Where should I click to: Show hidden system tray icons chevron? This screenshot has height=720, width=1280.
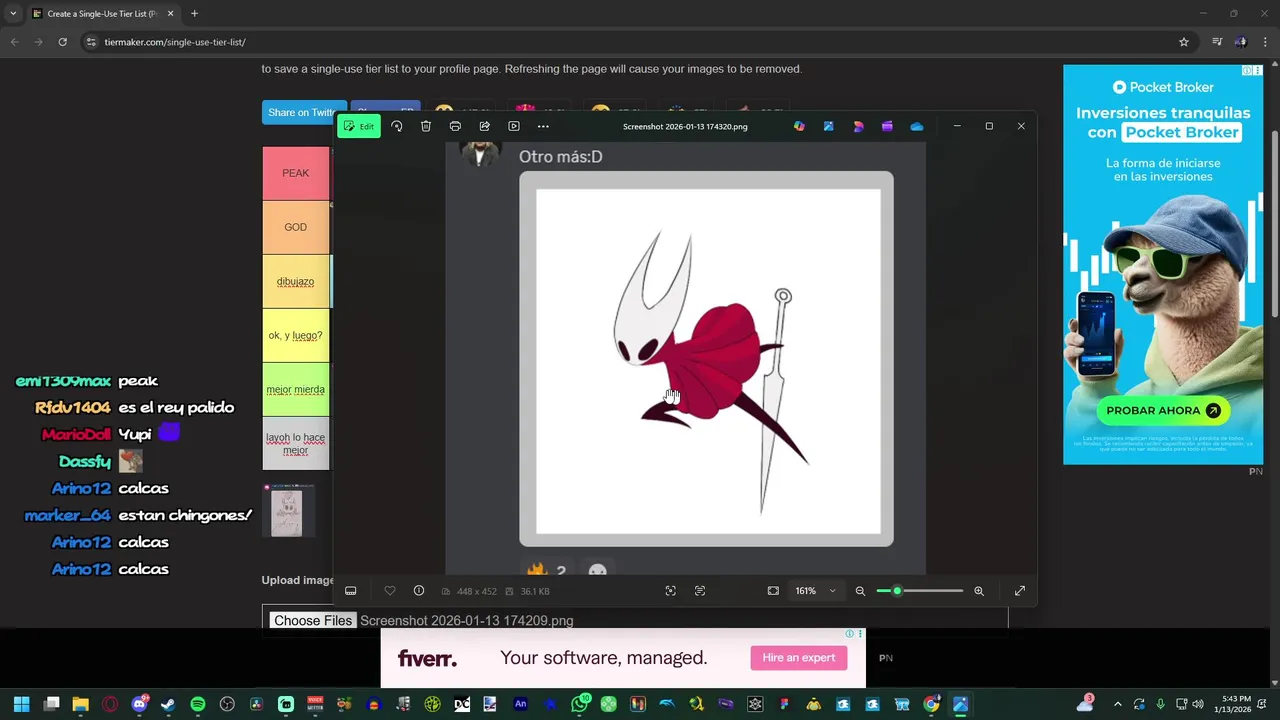coord(1118,705)
